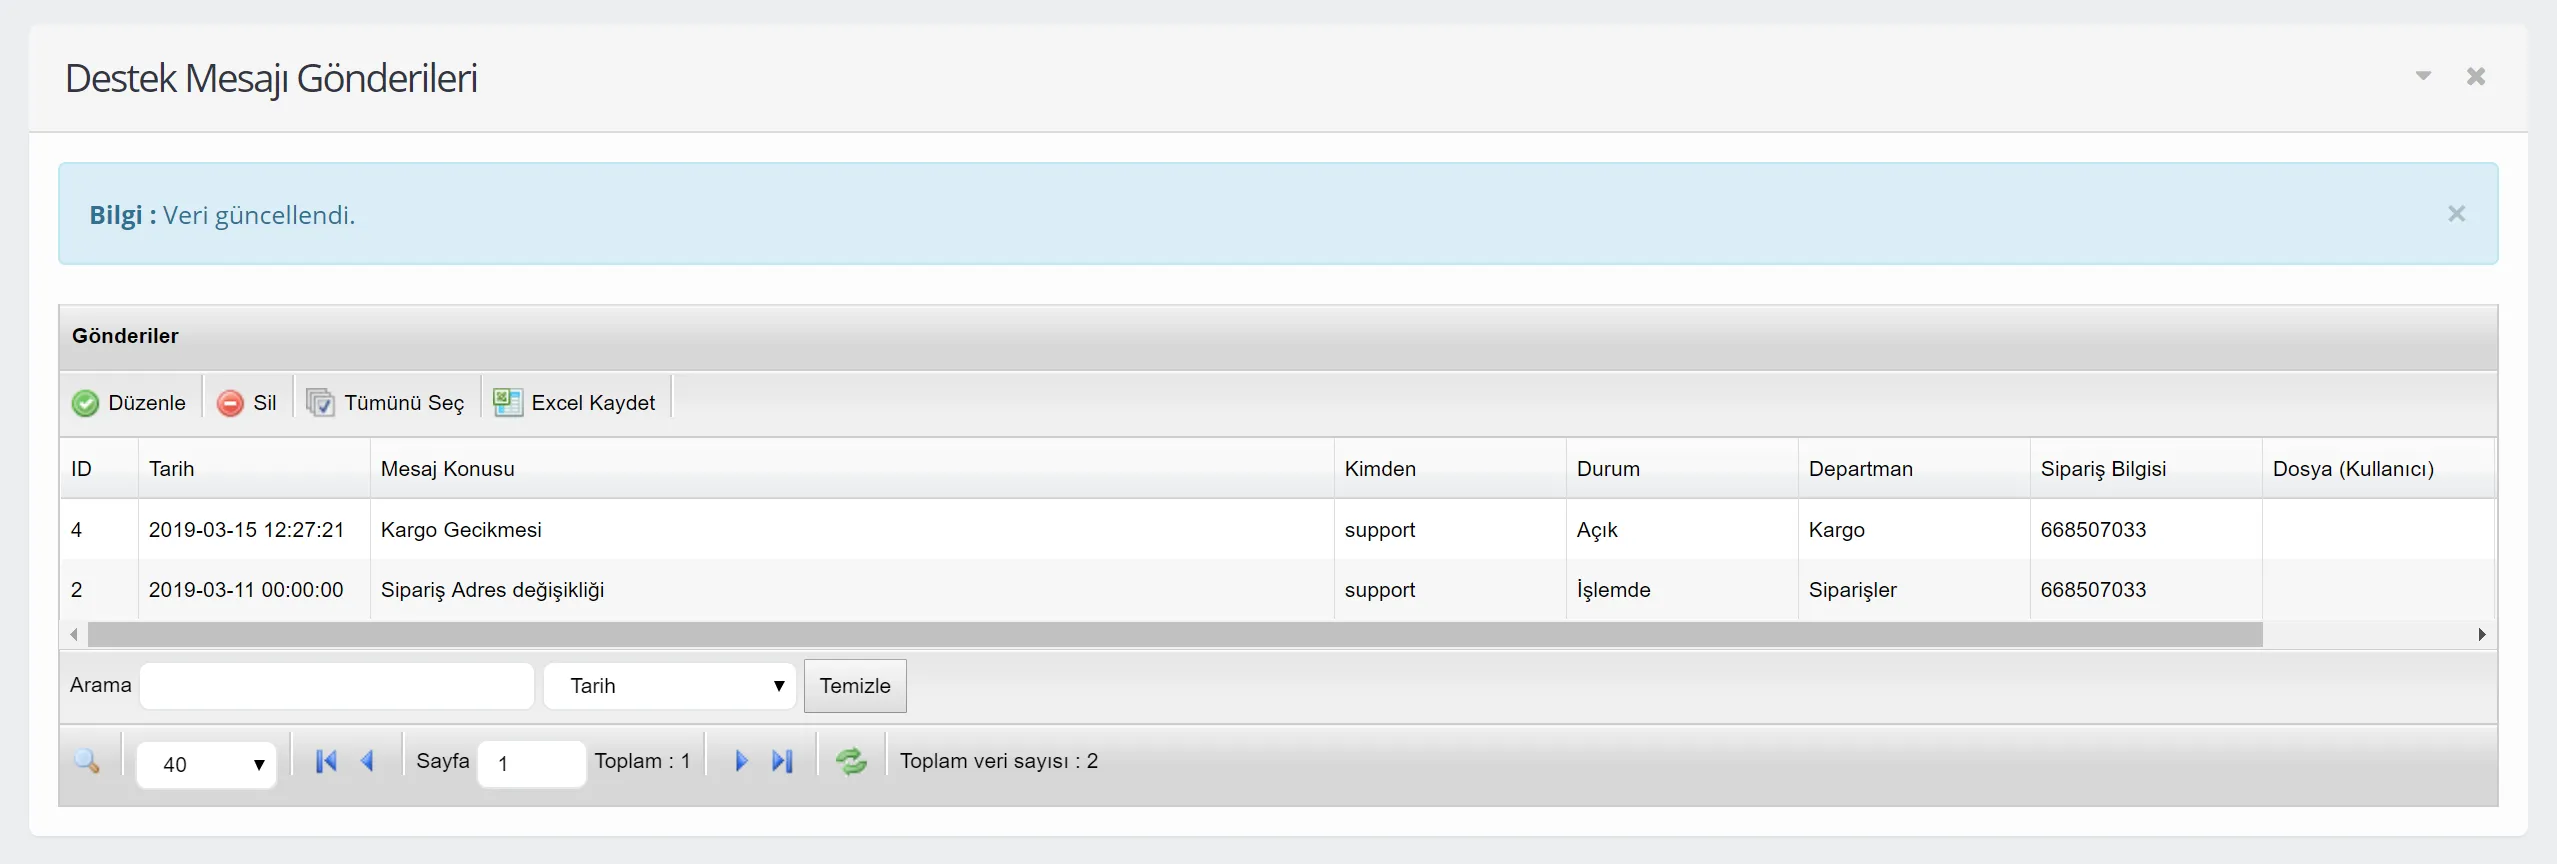This screenshot has height=864, width=2557.
Task: Click the magnifying glass search icon
Action: (87, 762)
